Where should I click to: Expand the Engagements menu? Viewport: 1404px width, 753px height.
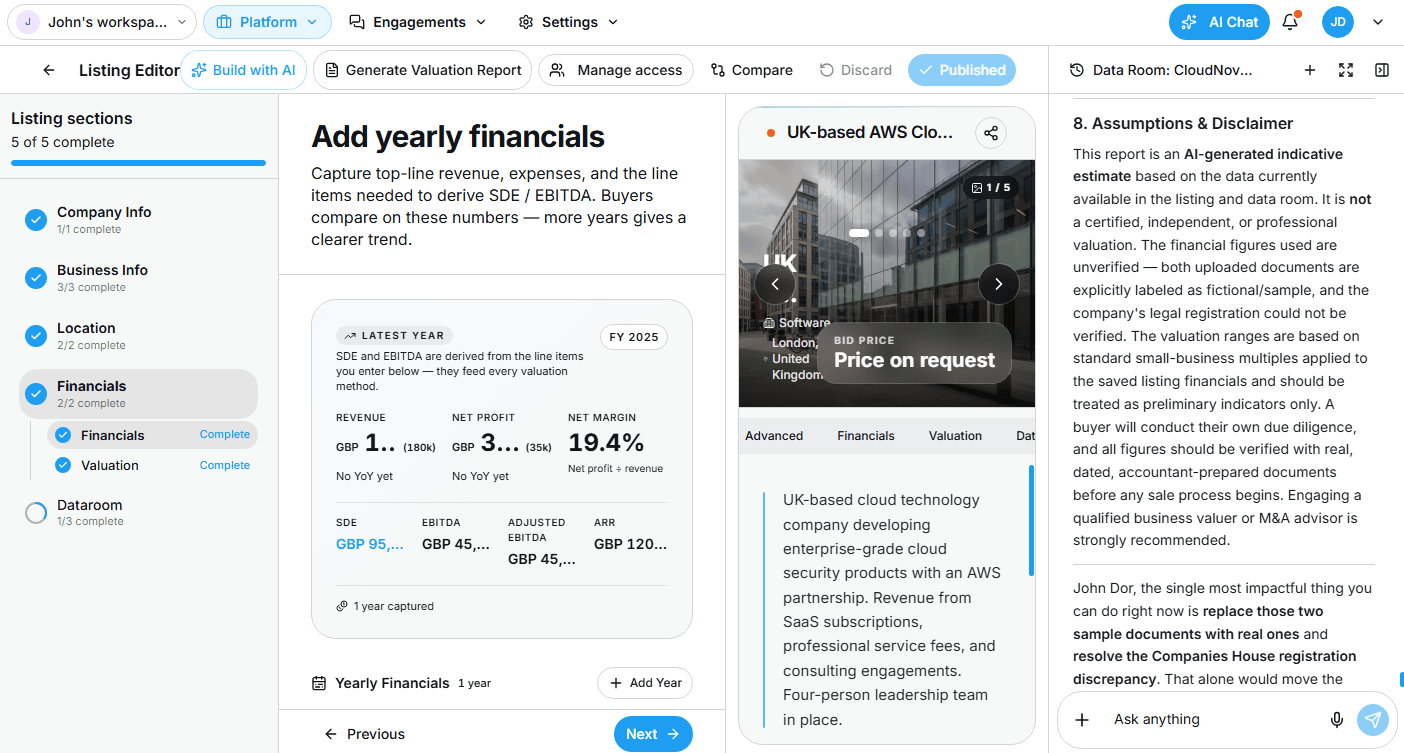(417, 22)
